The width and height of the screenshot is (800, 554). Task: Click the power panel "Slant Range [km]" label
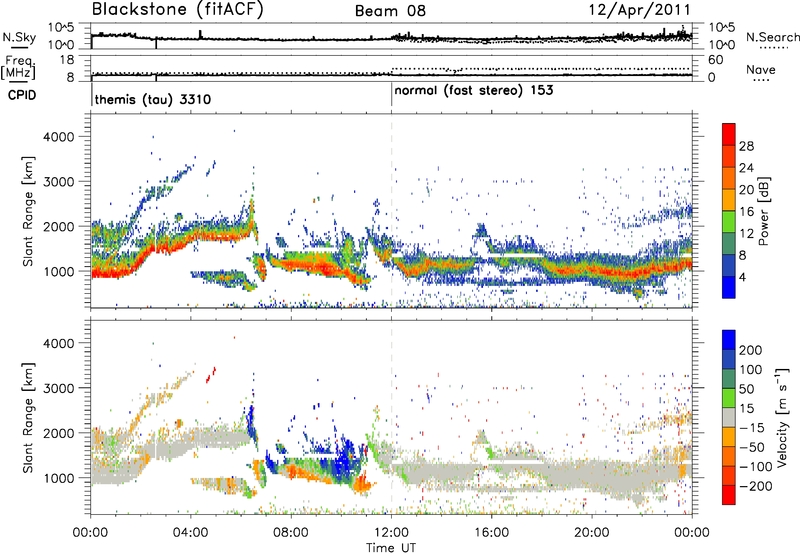point(28,211)
